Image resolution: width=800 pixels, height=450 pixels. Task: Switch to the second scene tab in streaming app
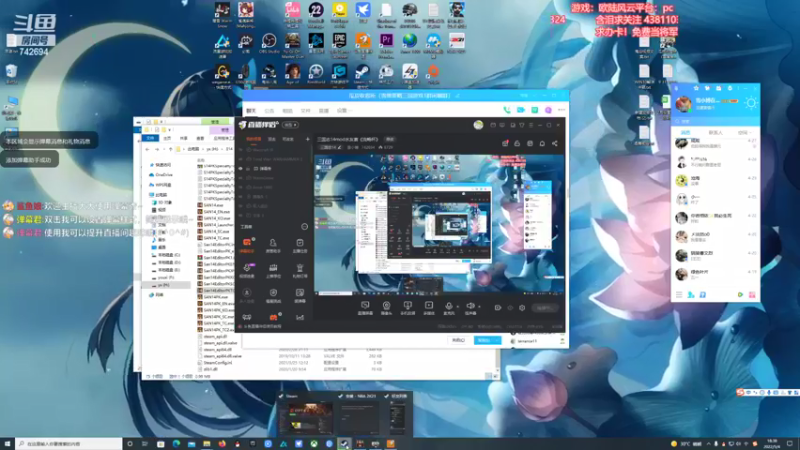272,139
